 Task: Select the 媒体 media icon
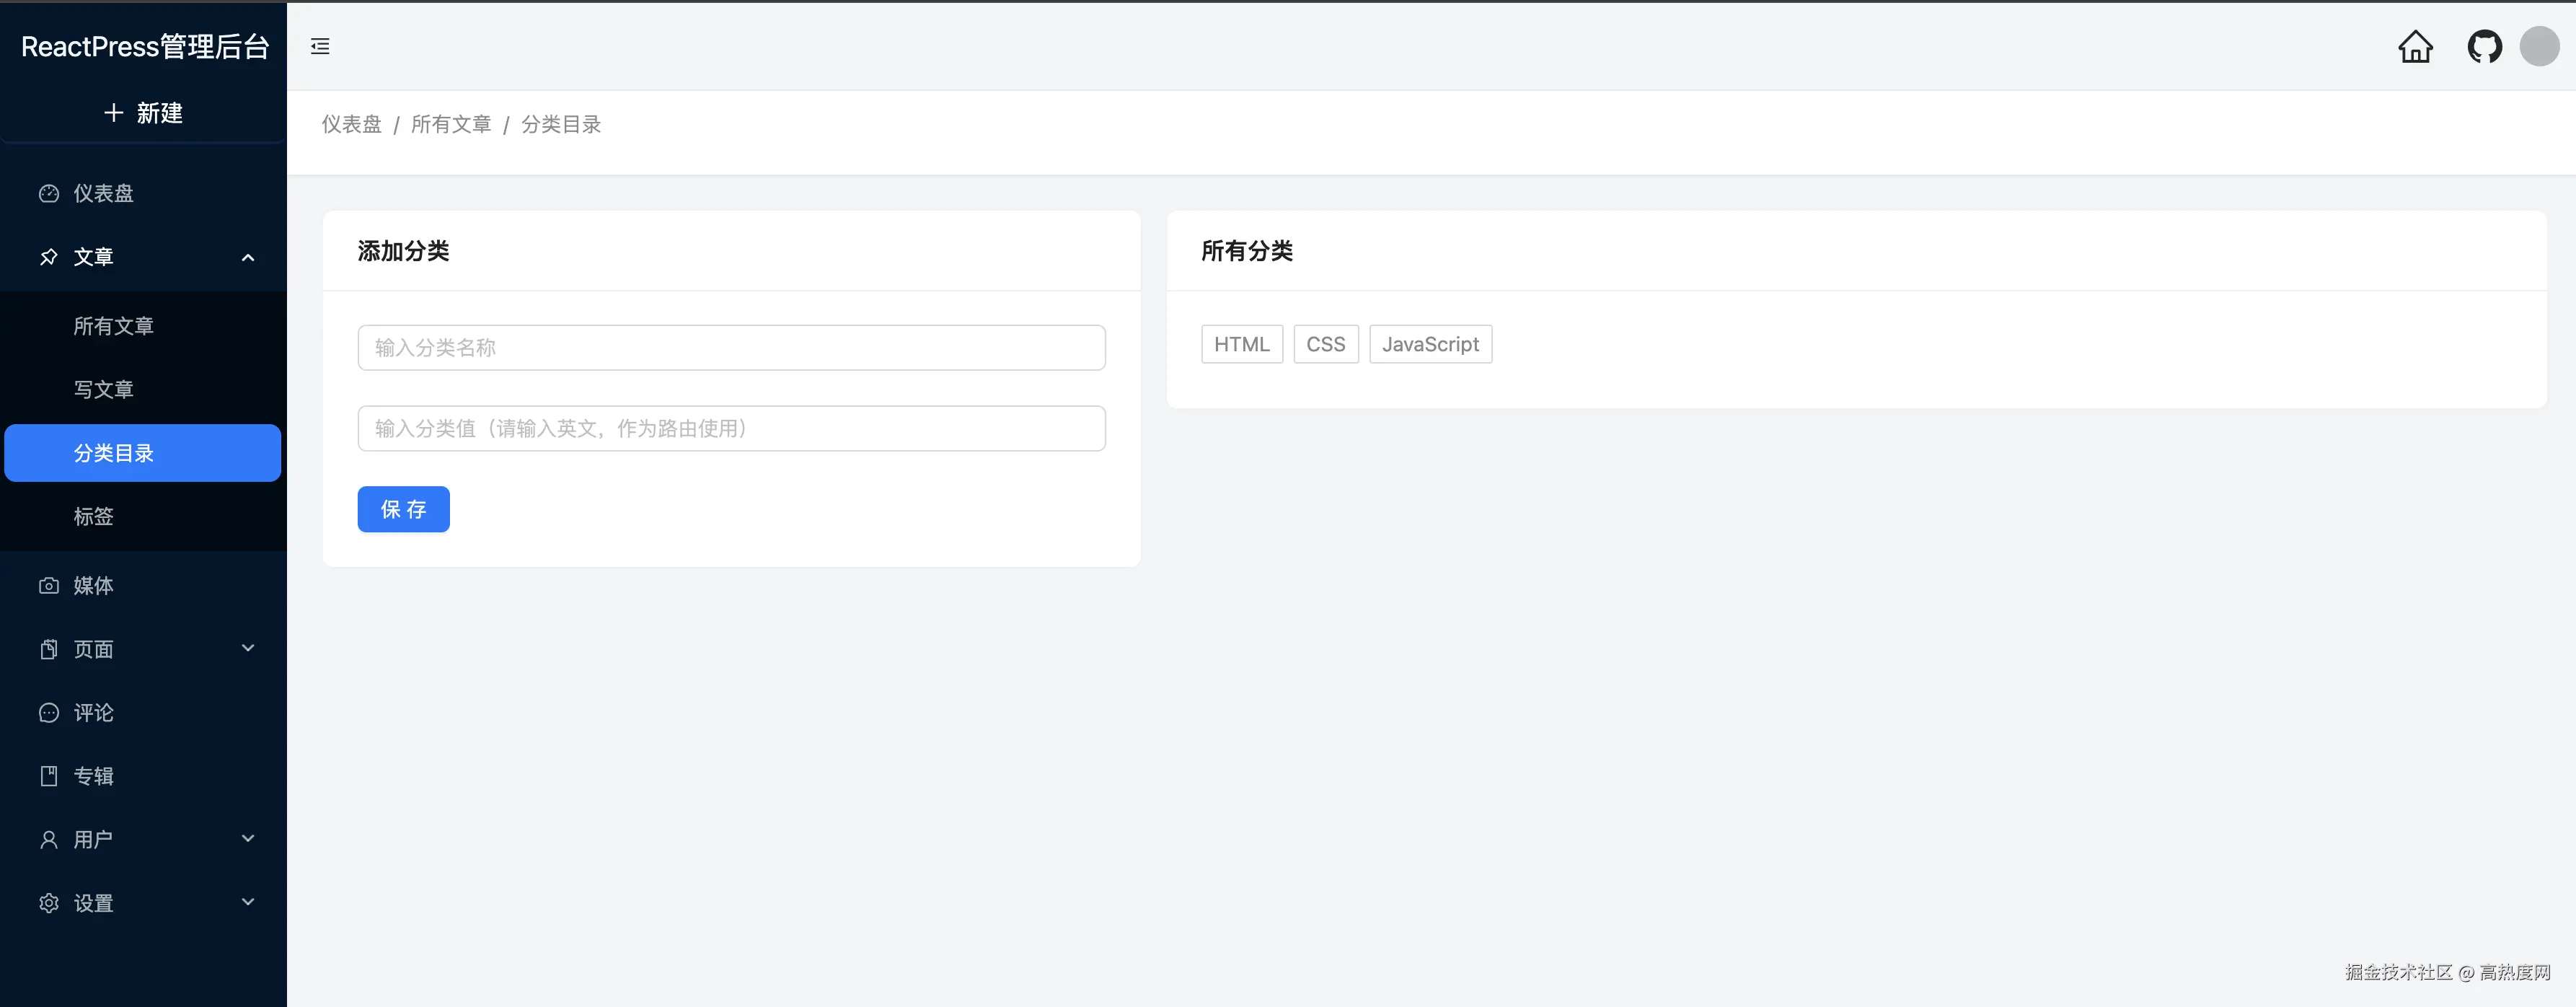(49, 585)
